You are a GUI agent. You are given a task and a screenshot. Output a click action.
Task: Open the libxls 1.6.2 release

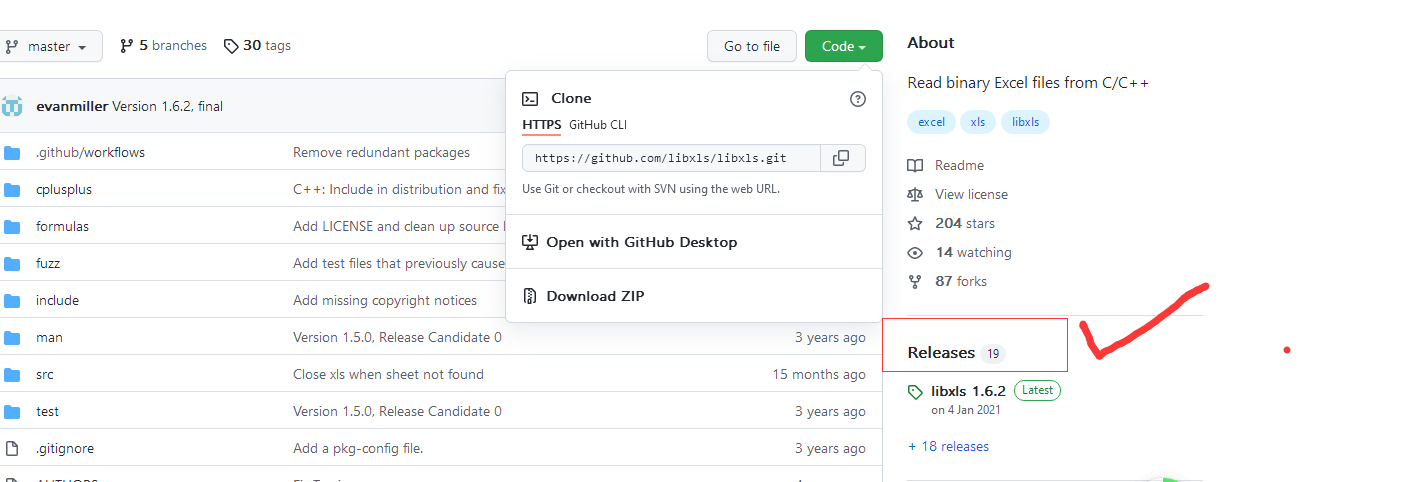(968, 391)
